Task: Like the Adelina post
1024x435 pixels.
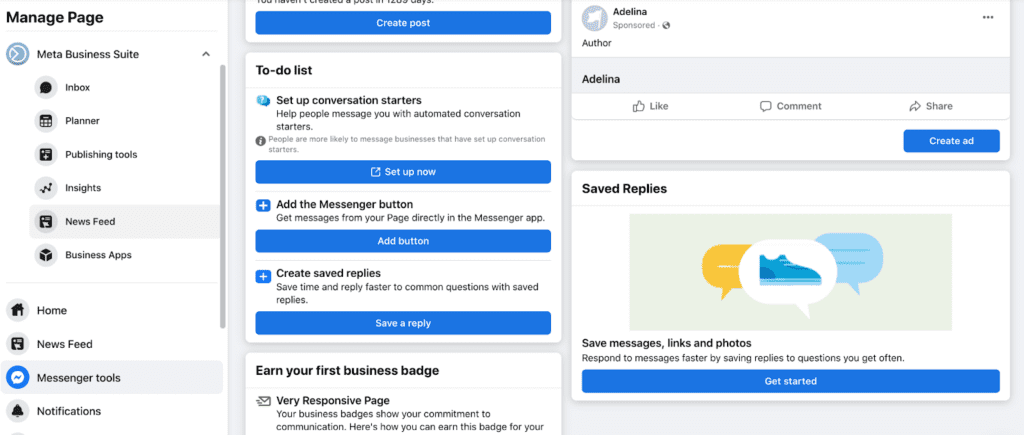Action: coord(650,106)
